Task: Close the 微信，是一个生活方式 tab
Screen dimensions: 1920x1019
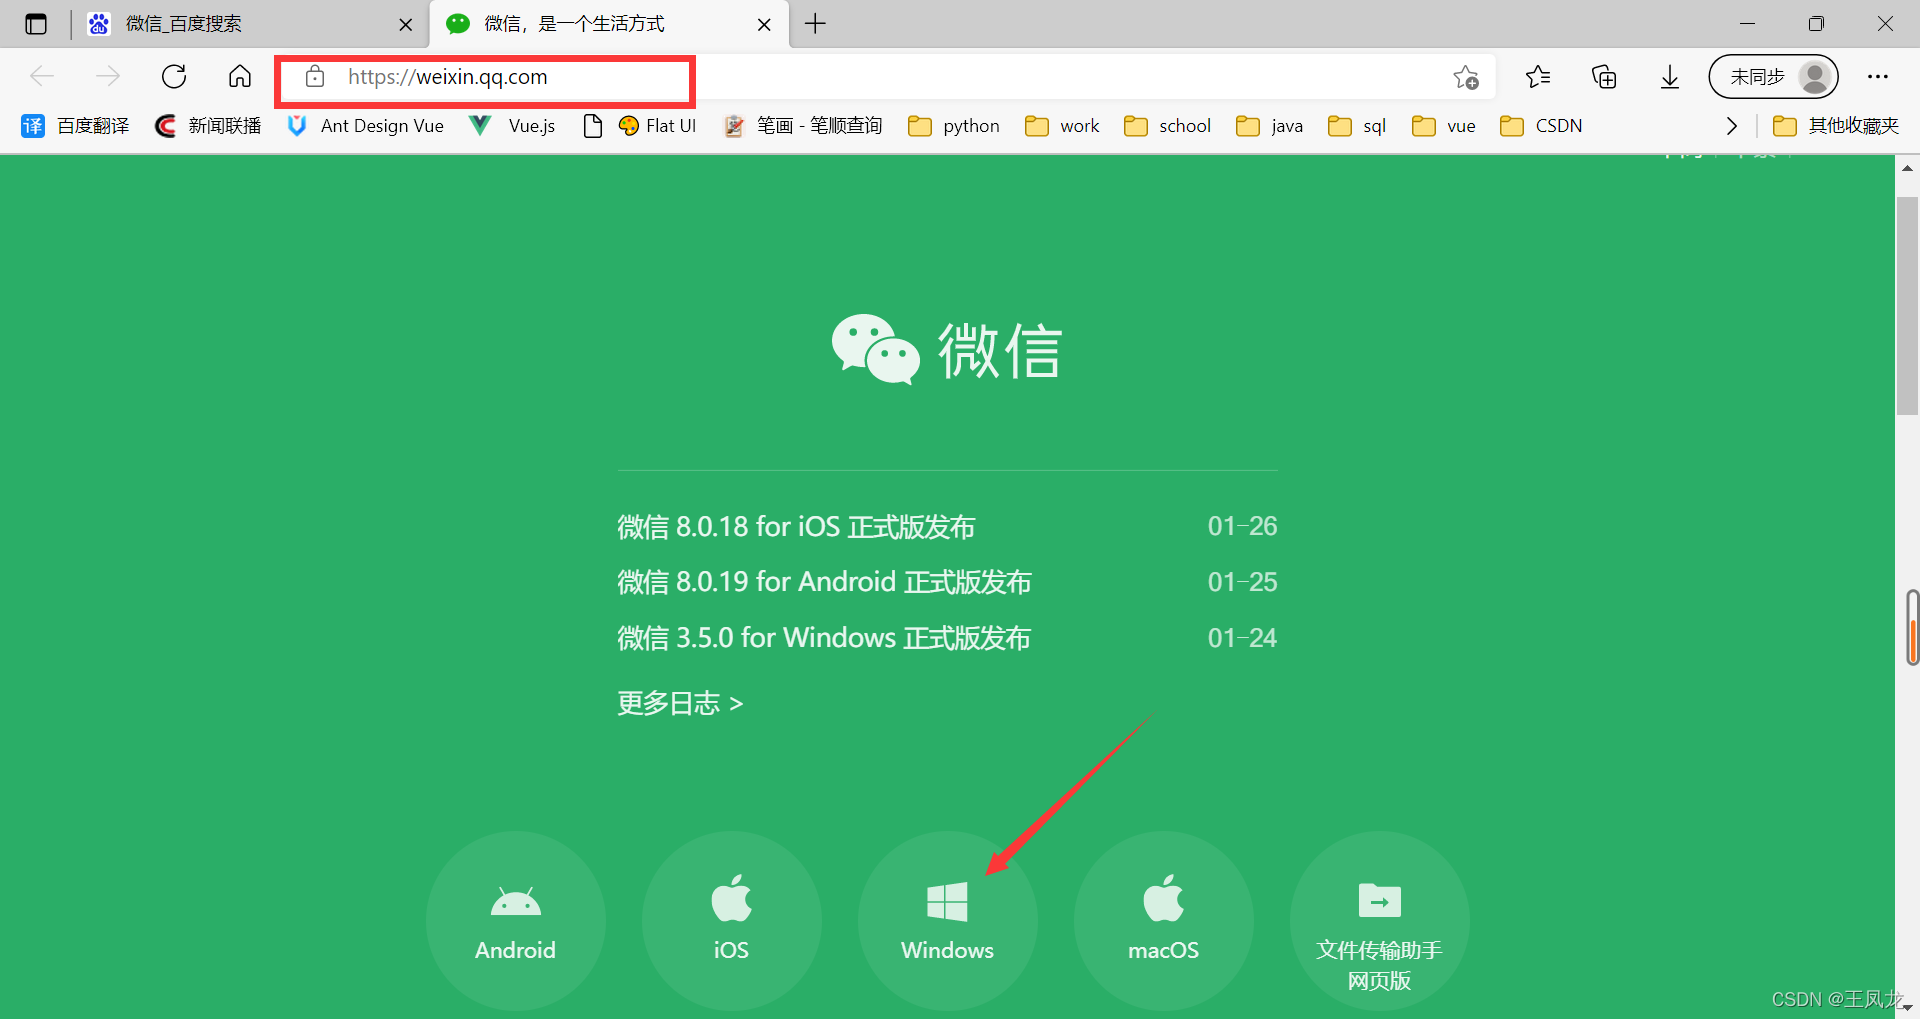Action: click(x=764, y=25)
